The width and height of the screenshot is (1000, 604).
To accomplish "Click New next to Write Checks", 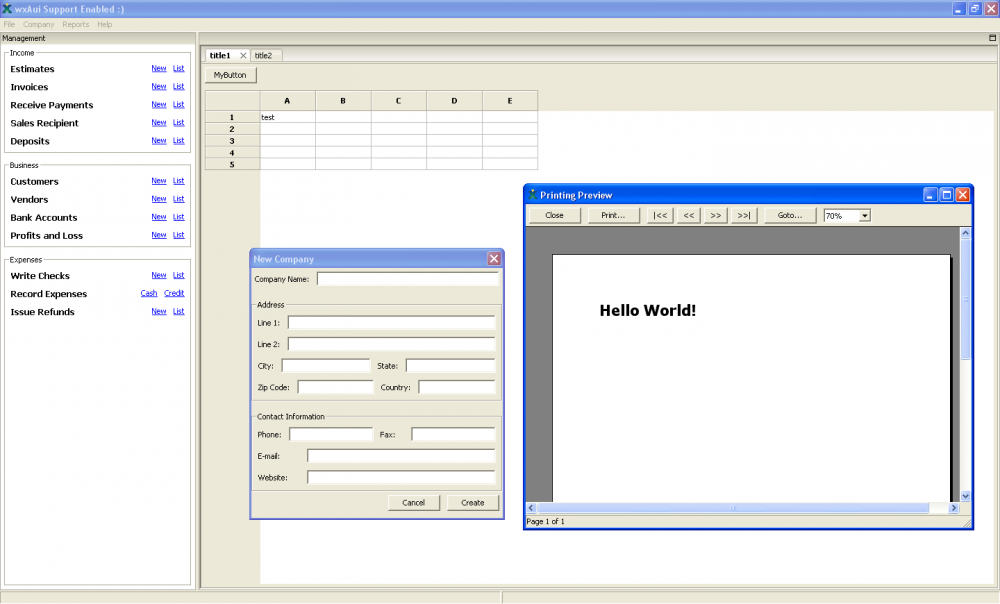I will tap(159, 276).
